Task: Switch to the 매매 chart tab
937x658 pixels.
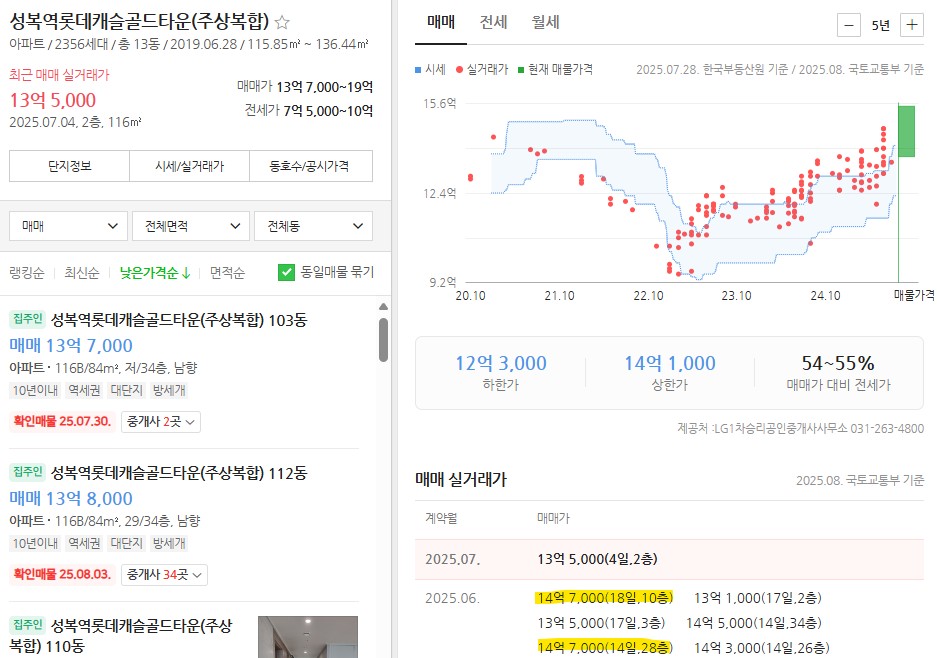Action: pyautogui.click(x=441, y=23)
